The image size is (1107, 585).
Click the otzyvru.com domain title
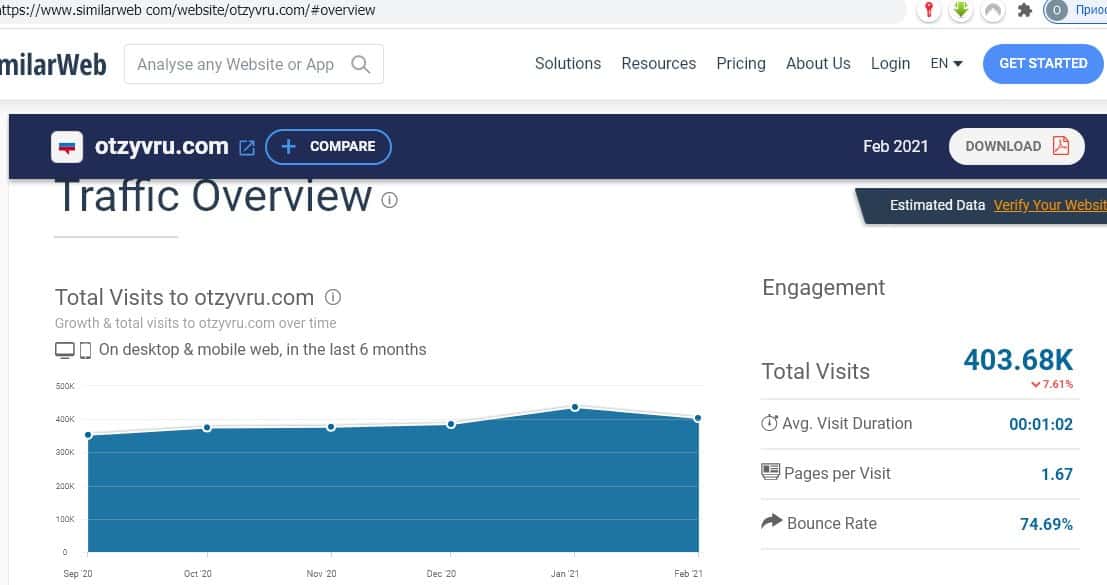(x=162, y=146)
